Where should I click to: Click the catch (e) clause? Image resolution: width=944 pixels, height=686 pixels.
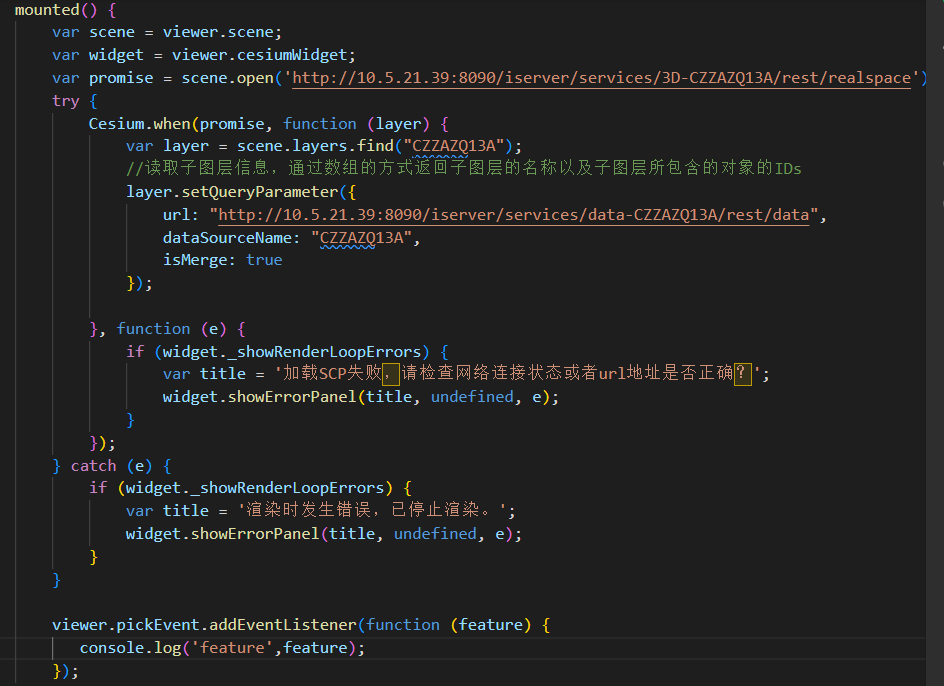click(111, 466)
